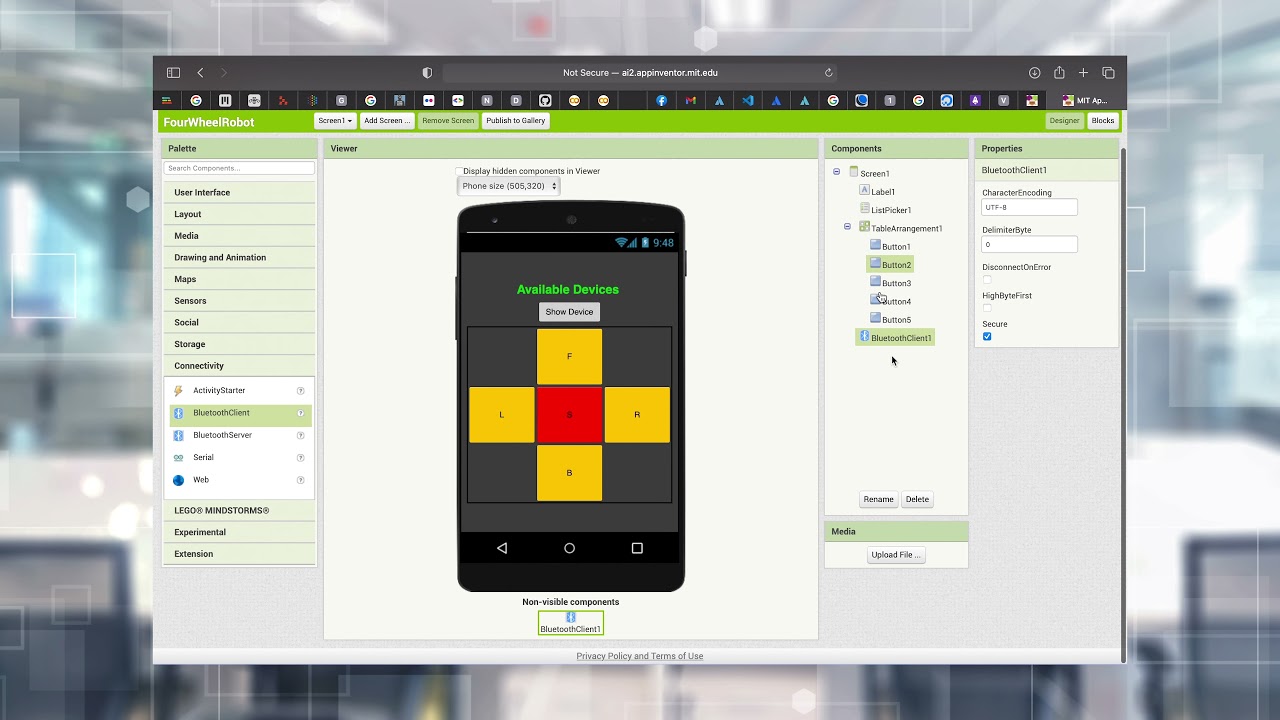Select the yellow L button in phone viewer
1280x720 pixels.
coord(502,415)
